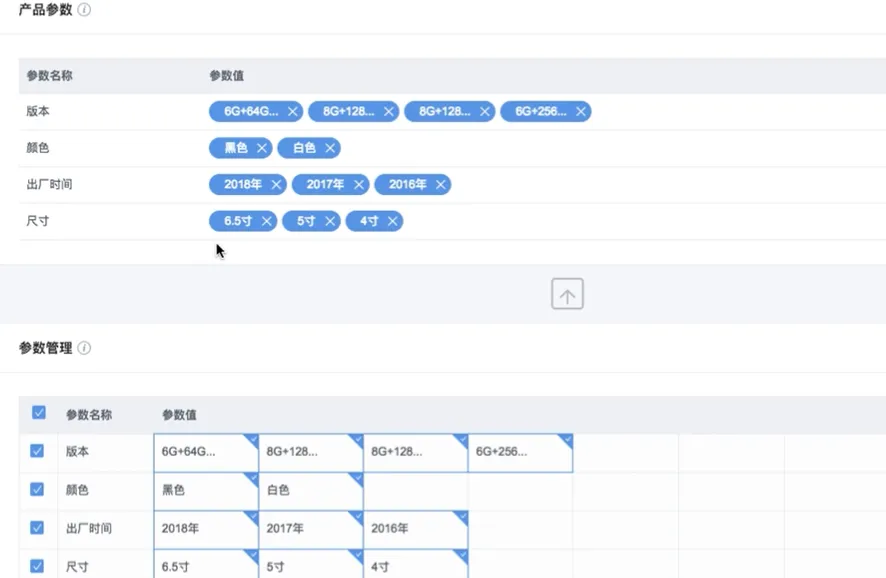The height and width of the screenshot is (578, 886).
Task: Click 颜色 label in the 产品参数 table
Action: [x=38, y=148]
